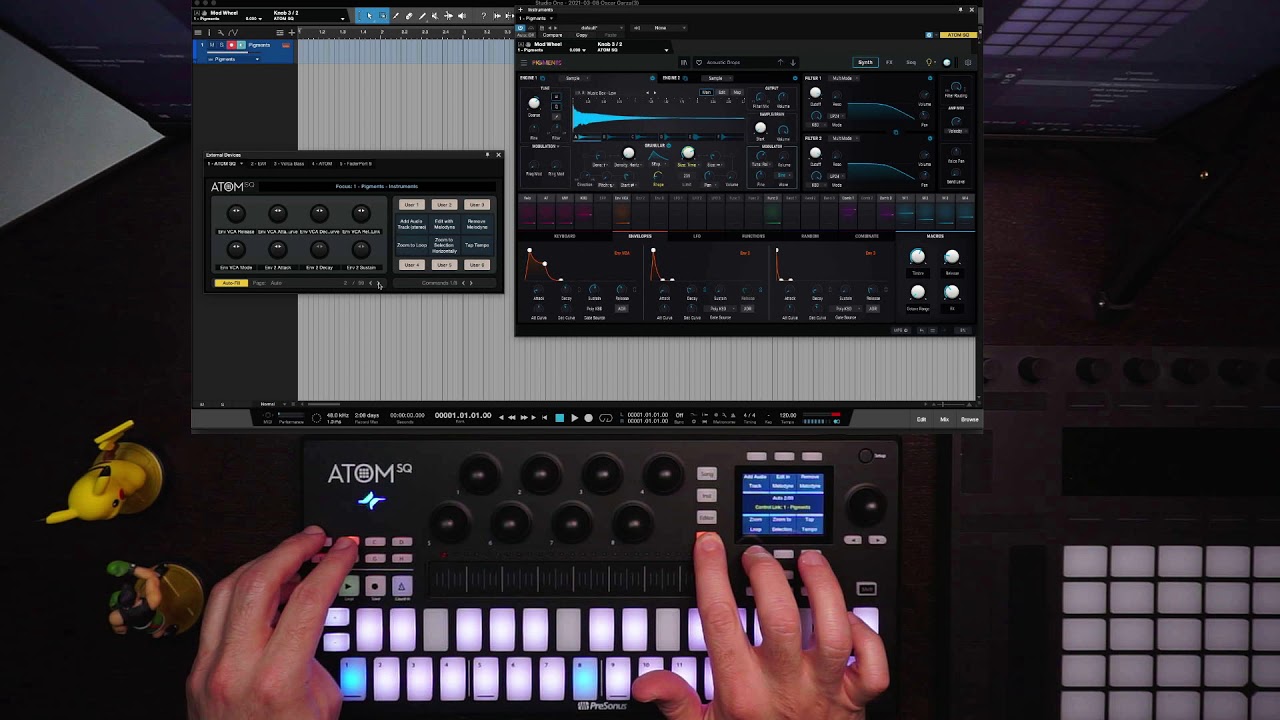1280x720 pixels.
Task: Click the add track plus icon
Action: click(292, 33)
